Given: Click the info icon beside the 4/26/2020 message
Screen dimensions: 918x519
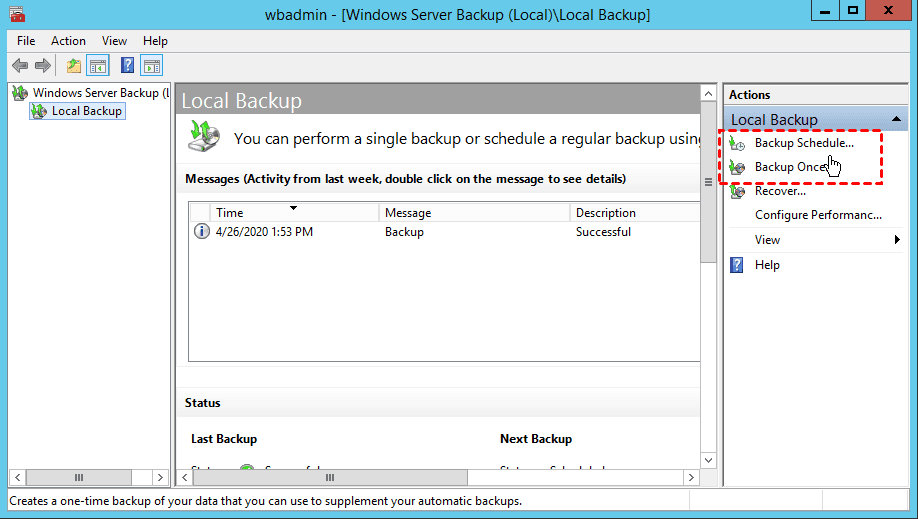Looking at the screenshot, I should (201, 231).
